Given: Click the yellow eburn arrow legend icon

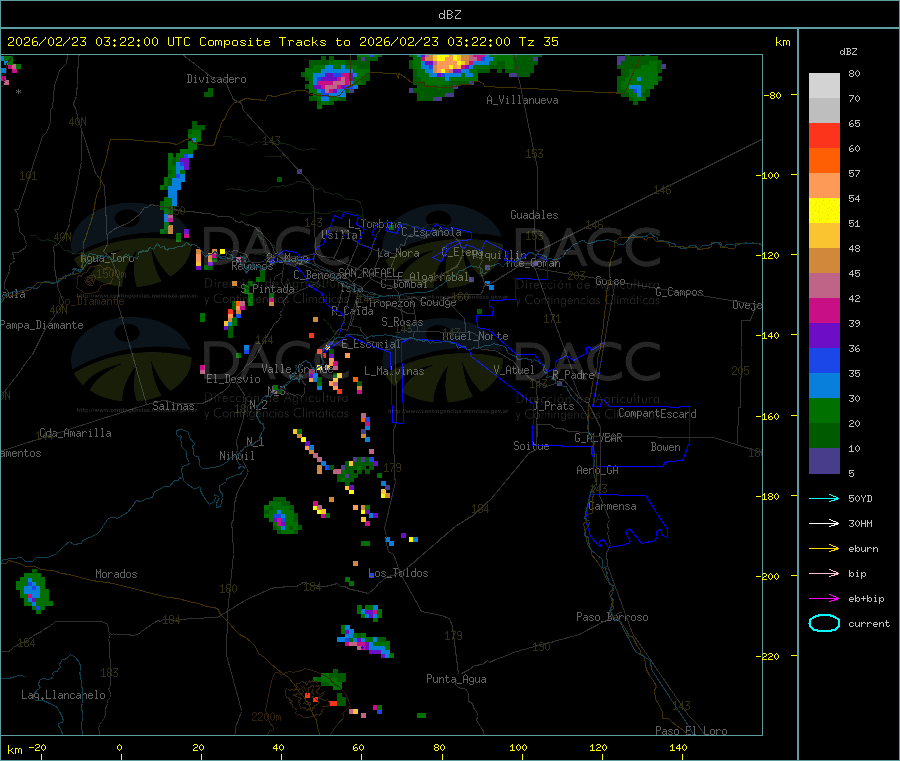Looking at the screenshot, I should click(824, 548).
